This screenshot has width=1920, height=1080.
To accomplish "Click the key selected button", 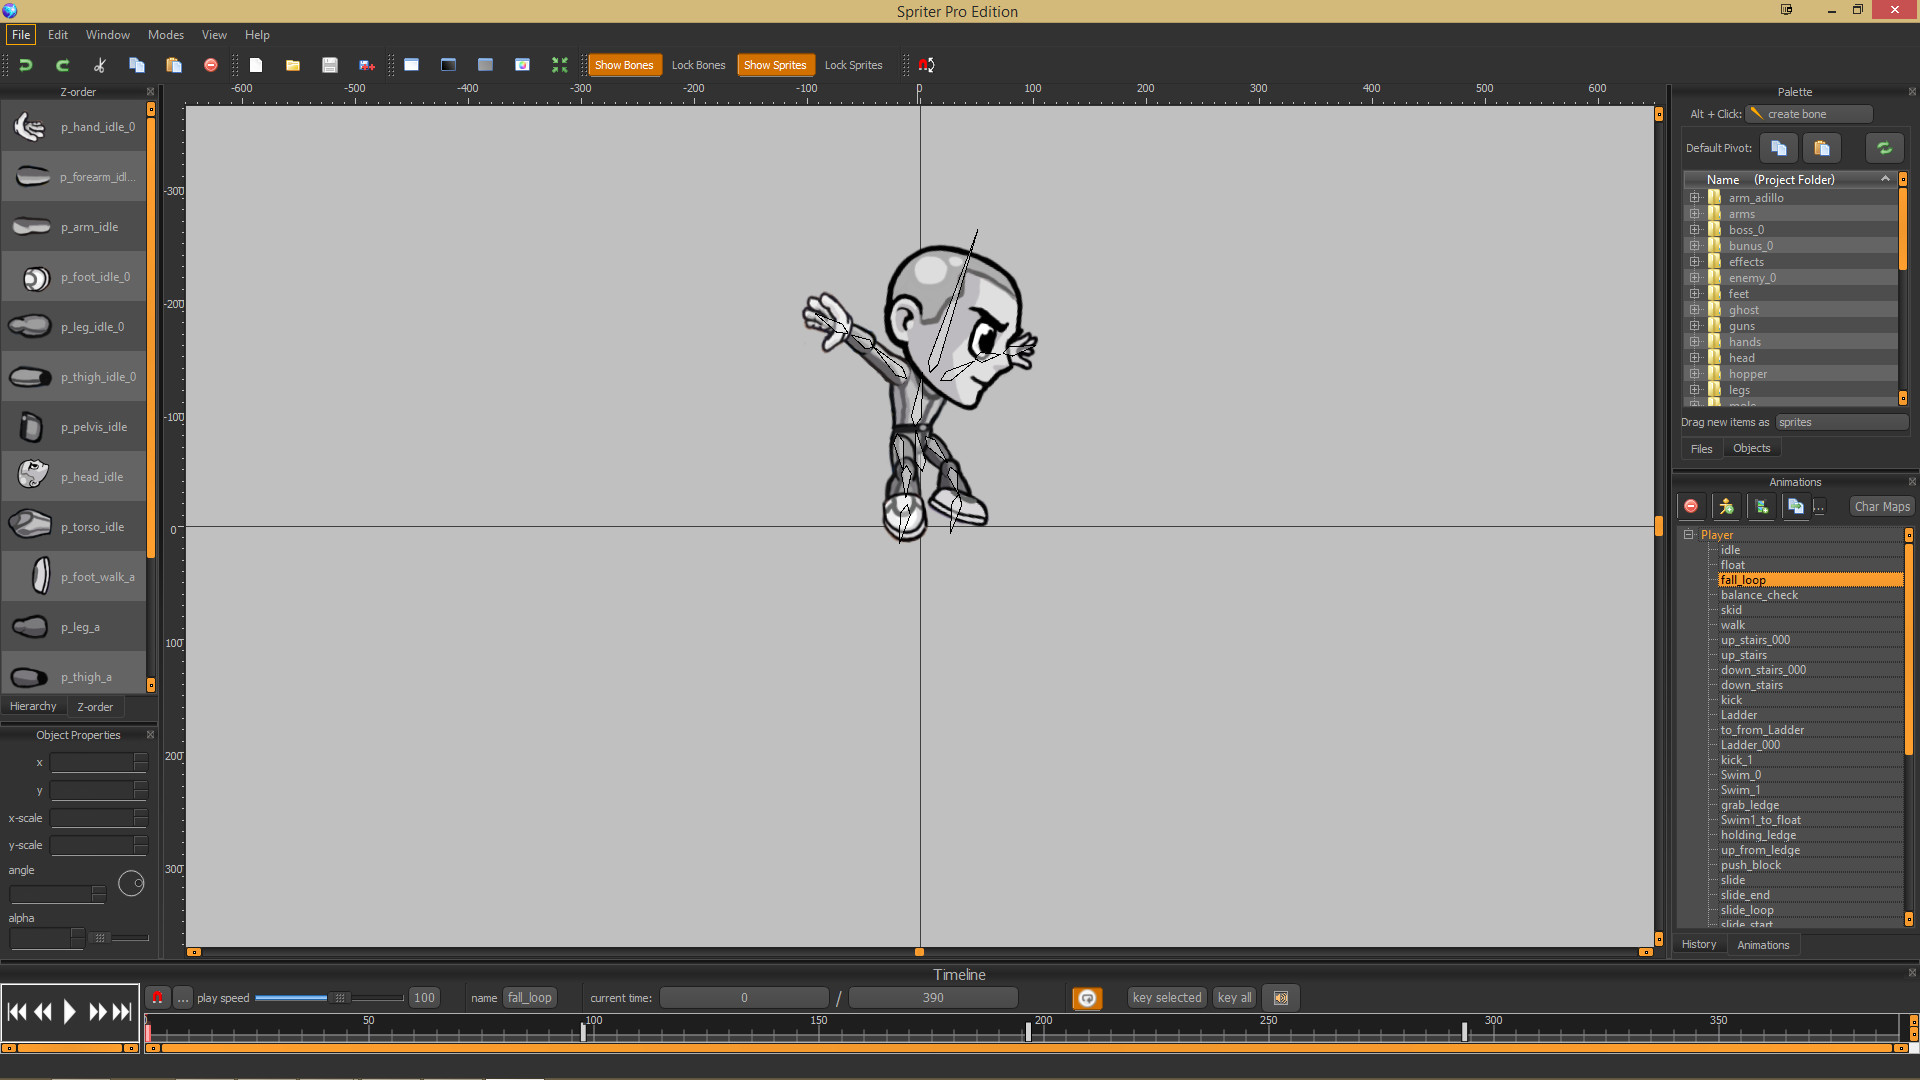I will [x=1166, y=997].
